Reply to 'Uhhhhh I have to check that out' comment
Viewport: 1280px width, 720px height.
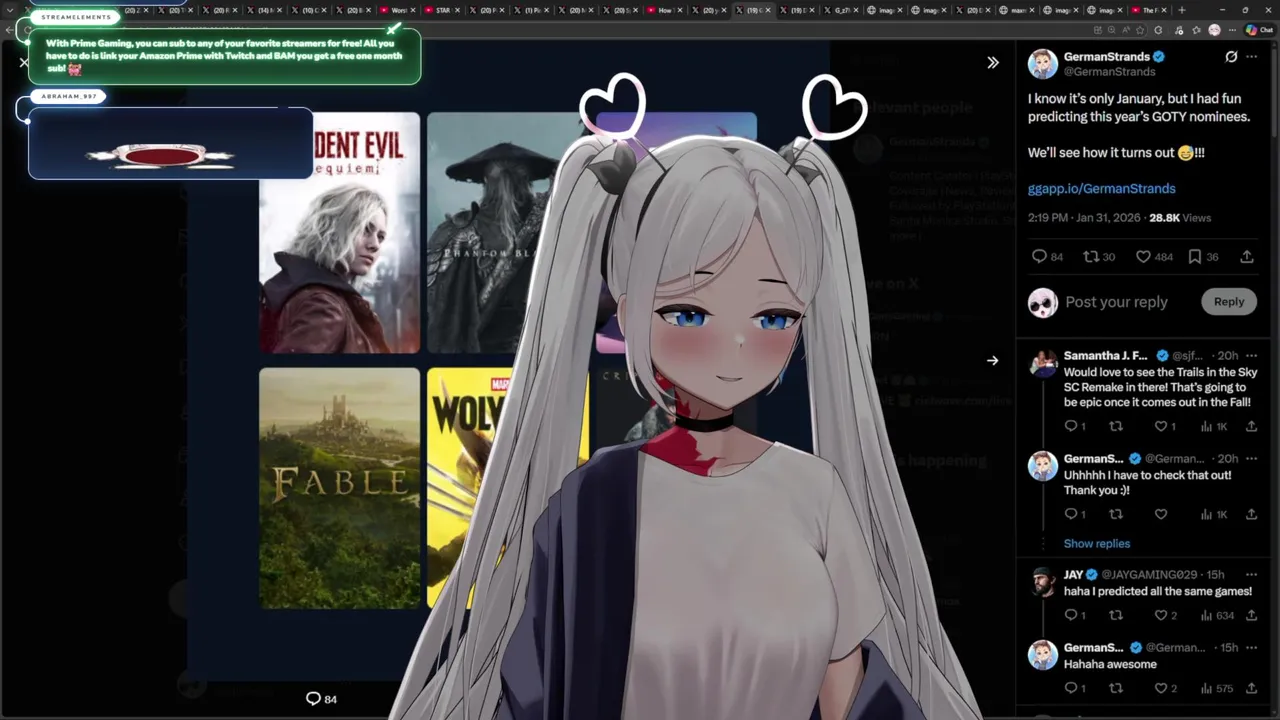(1075, 514)
